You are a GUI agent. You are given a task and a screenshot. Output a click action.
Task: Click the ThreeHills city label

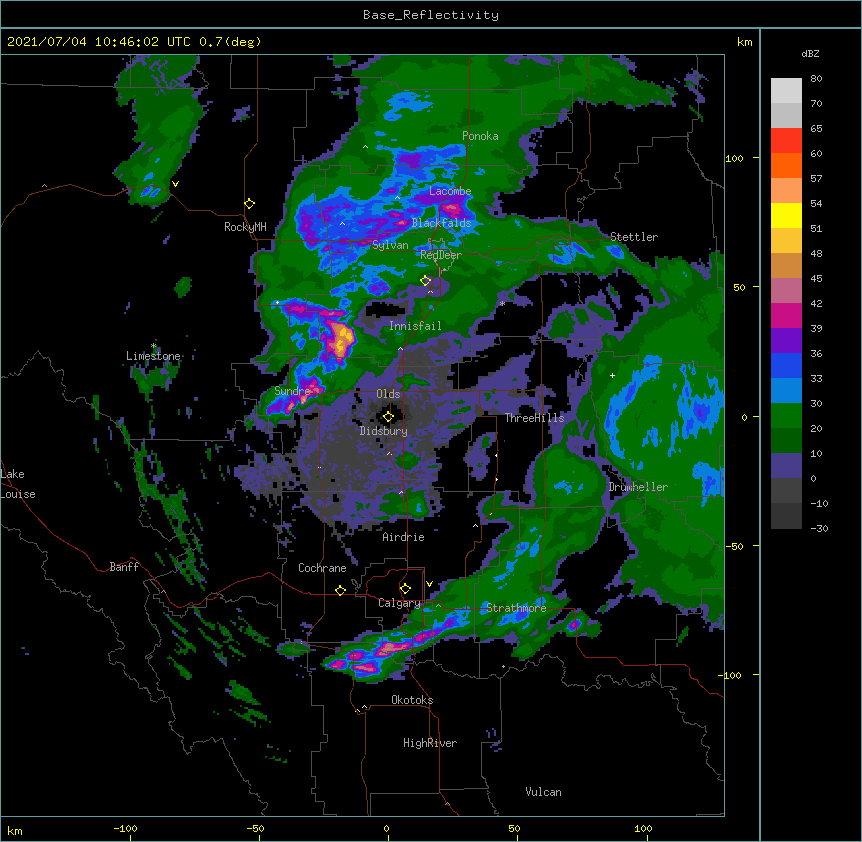534,418
